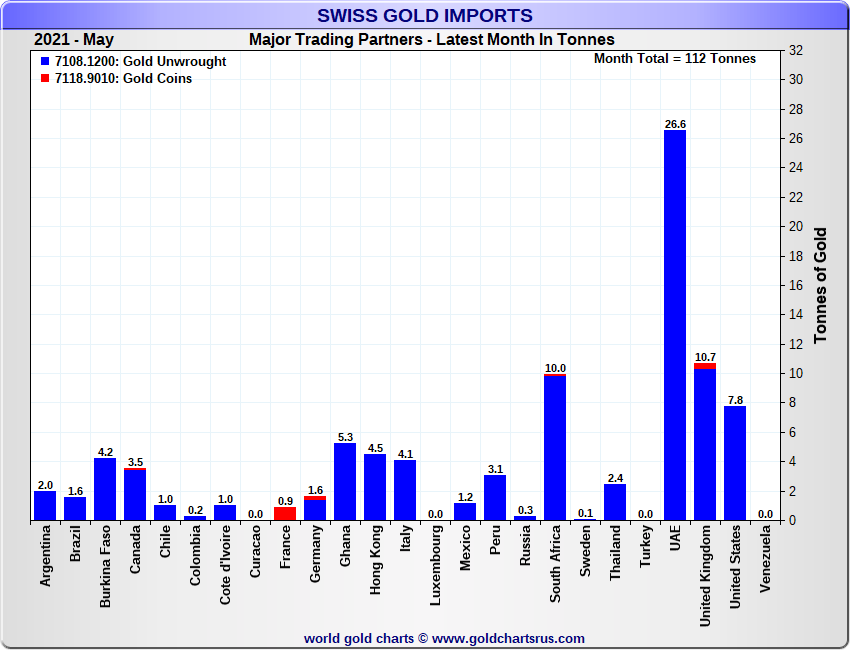The width and height of the screenshot is (850, 650).
Task: Click the SWISS GOLD IMPORTS title
Action: pyautogui.click(x=425, y=15)
